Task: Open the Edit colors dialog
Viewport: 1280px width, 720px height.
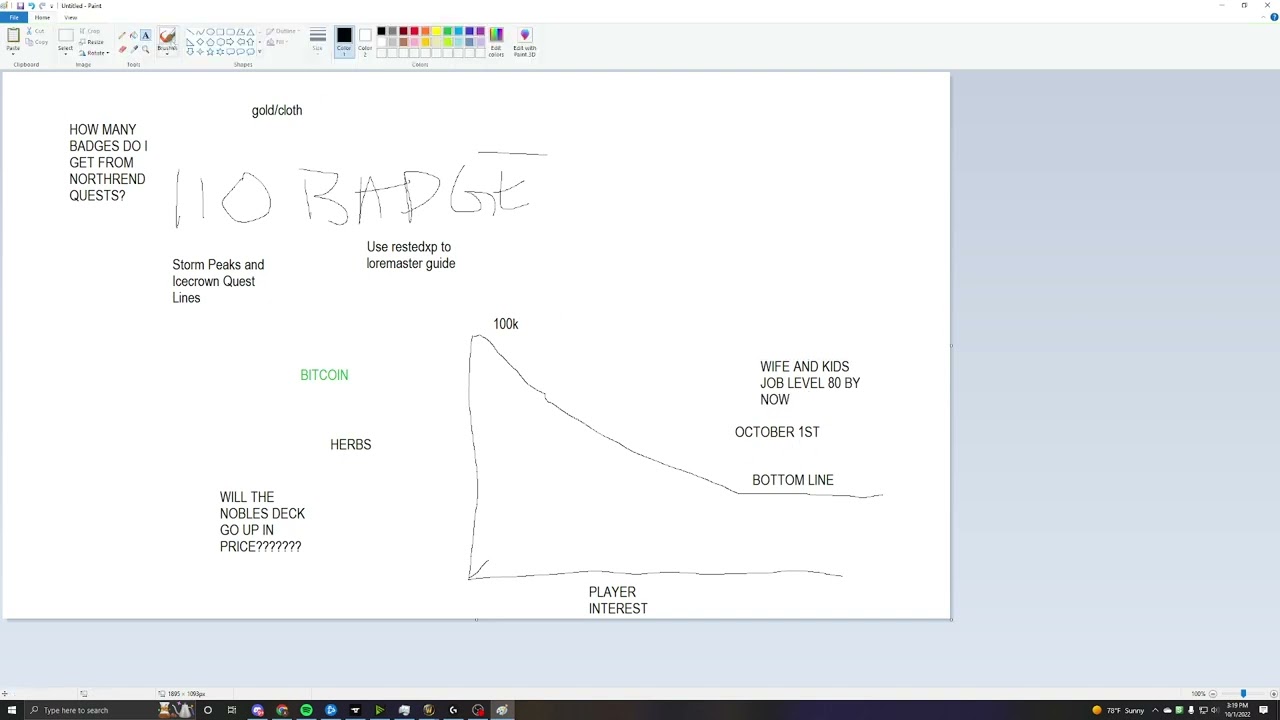Action: (x=496, y=41)
